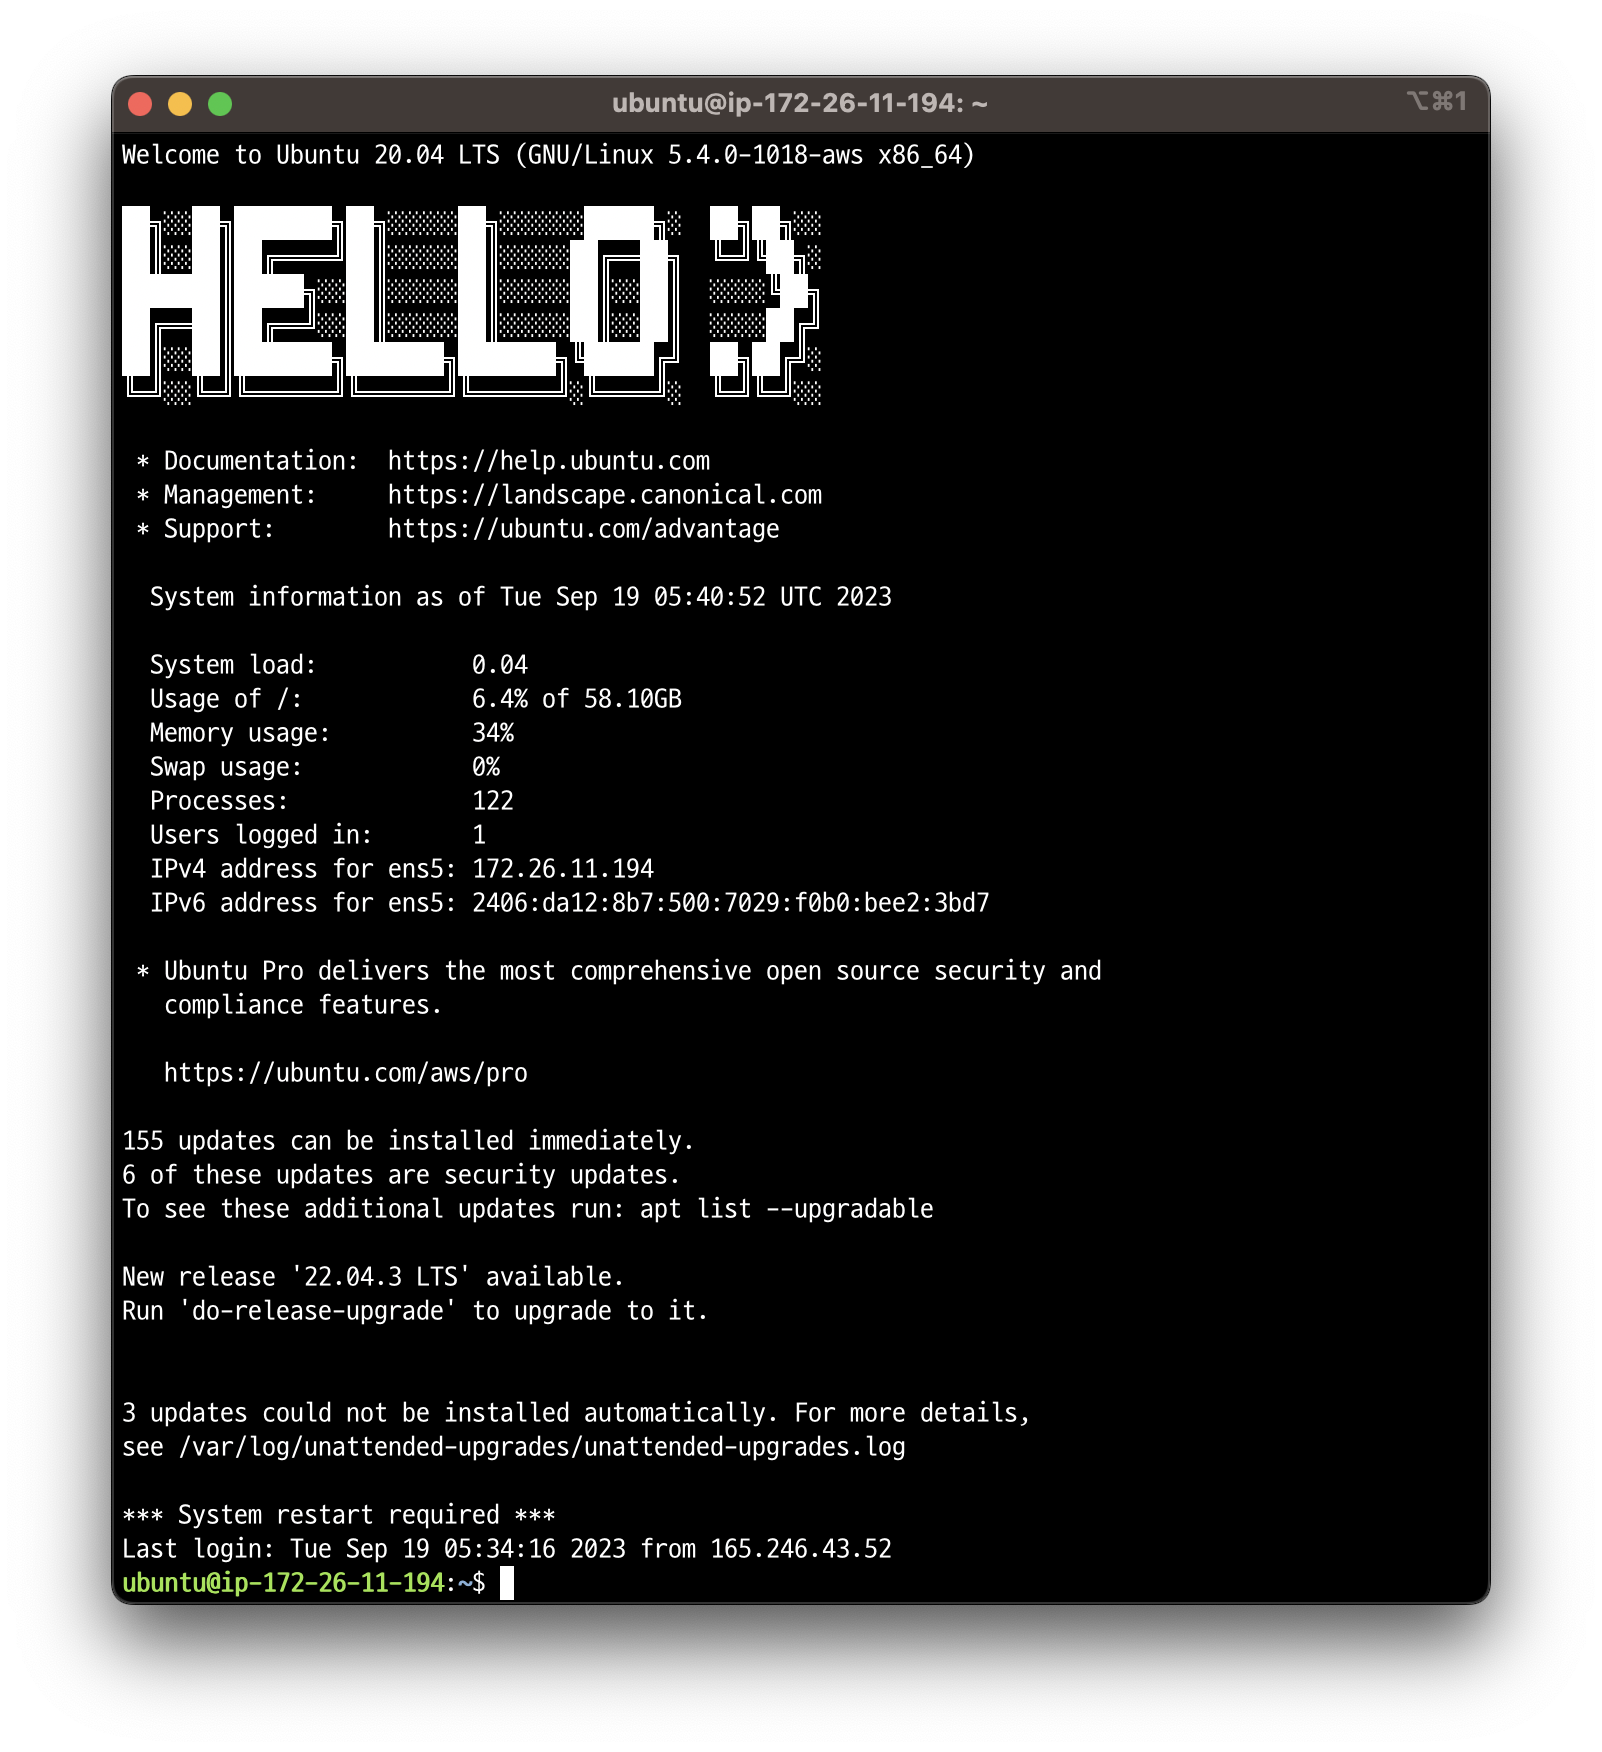This screenshot has height=1752, width=1602.
Task: Open the https://landscape.canonical.com management link
Action: (x=605, y=495)
